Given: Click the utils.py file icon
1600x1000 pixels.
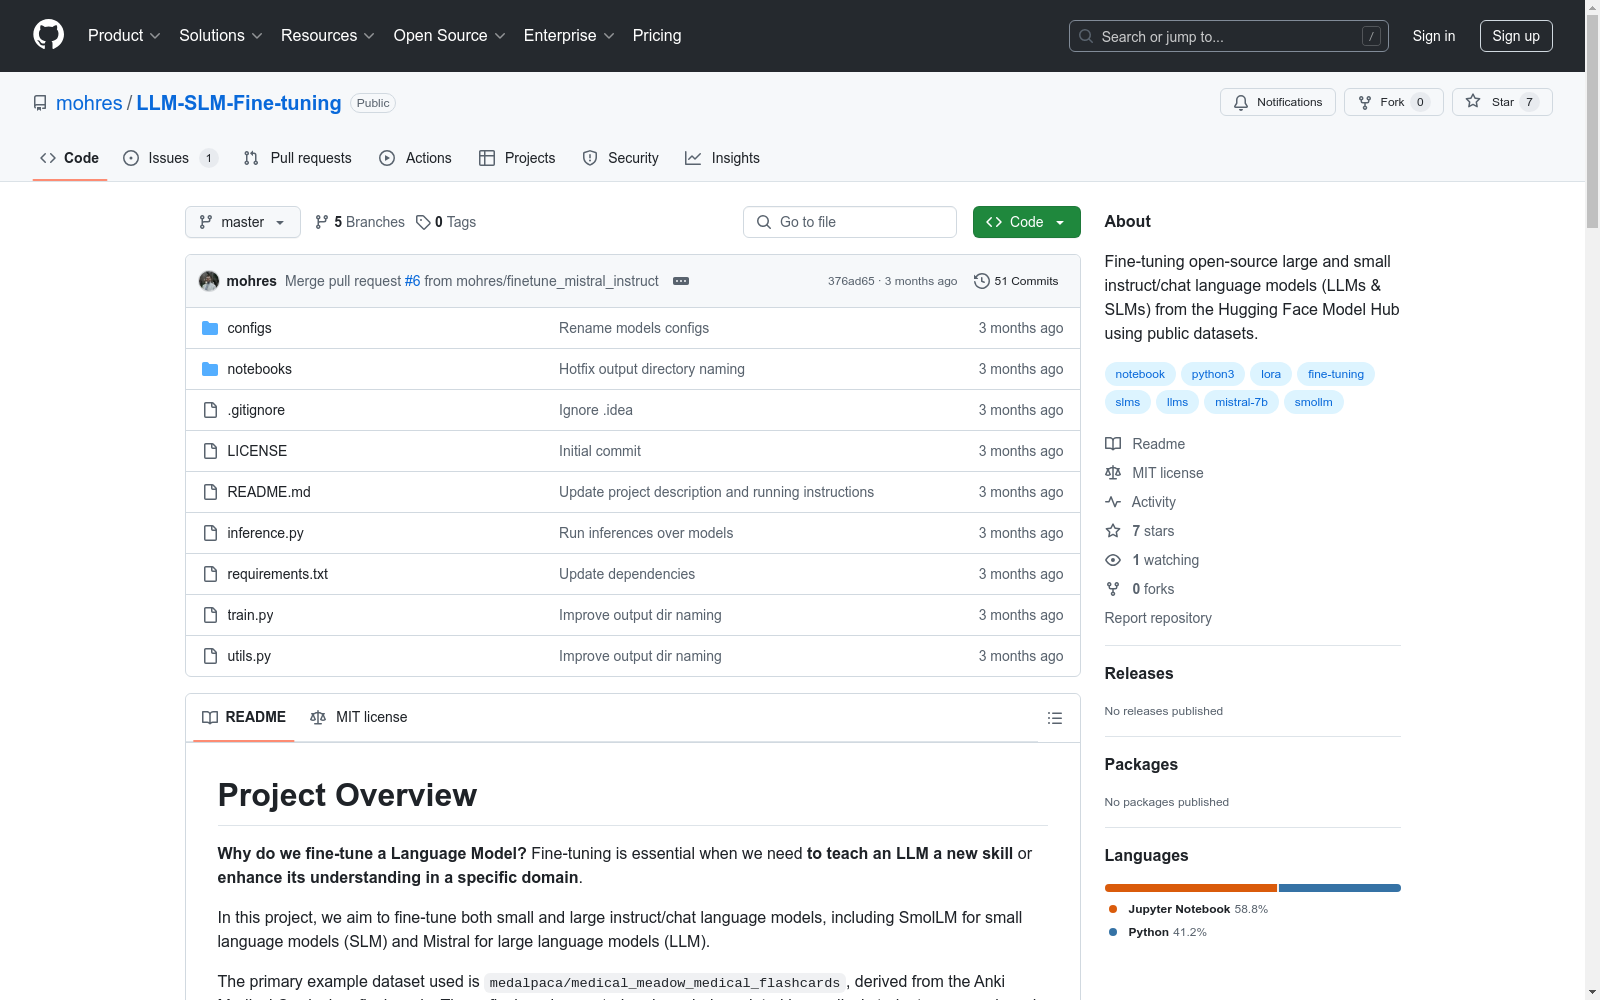Looking at the screenshot, I should click(210, 656).
